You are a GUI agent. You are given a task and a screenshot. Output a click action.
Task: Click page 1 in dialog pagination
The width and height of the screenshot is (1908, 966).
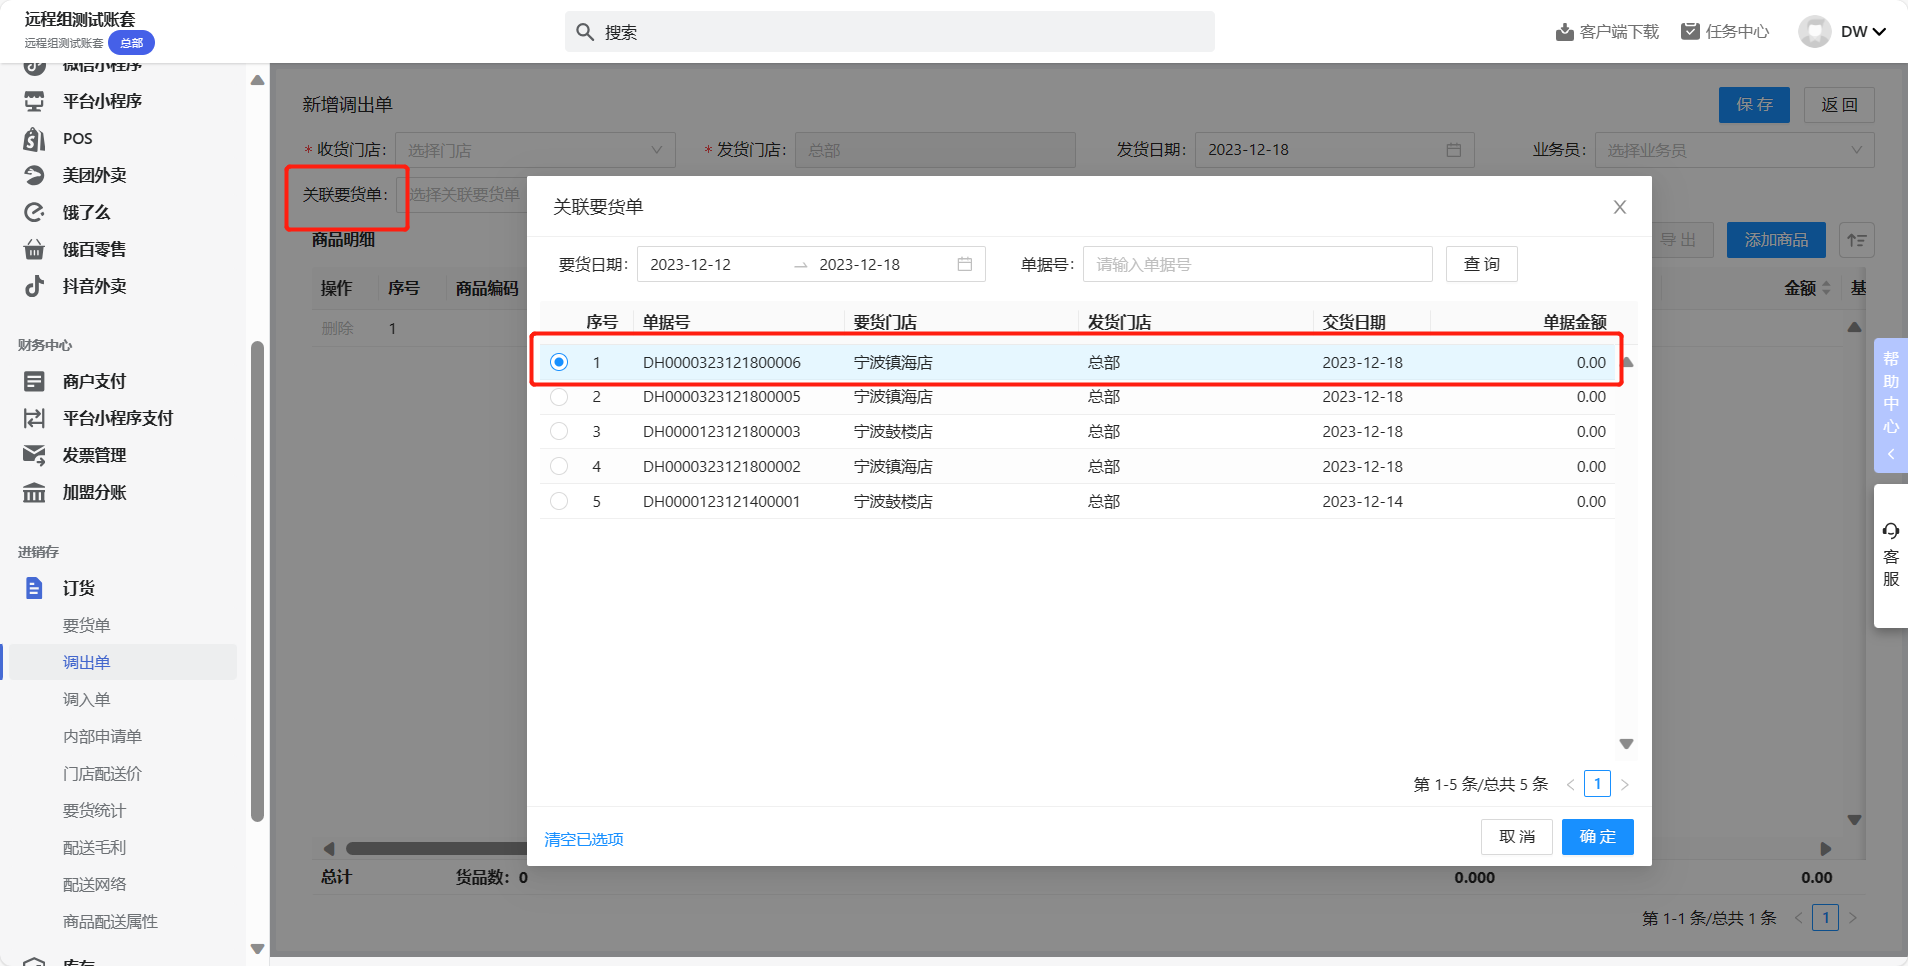click(1597, 784)
